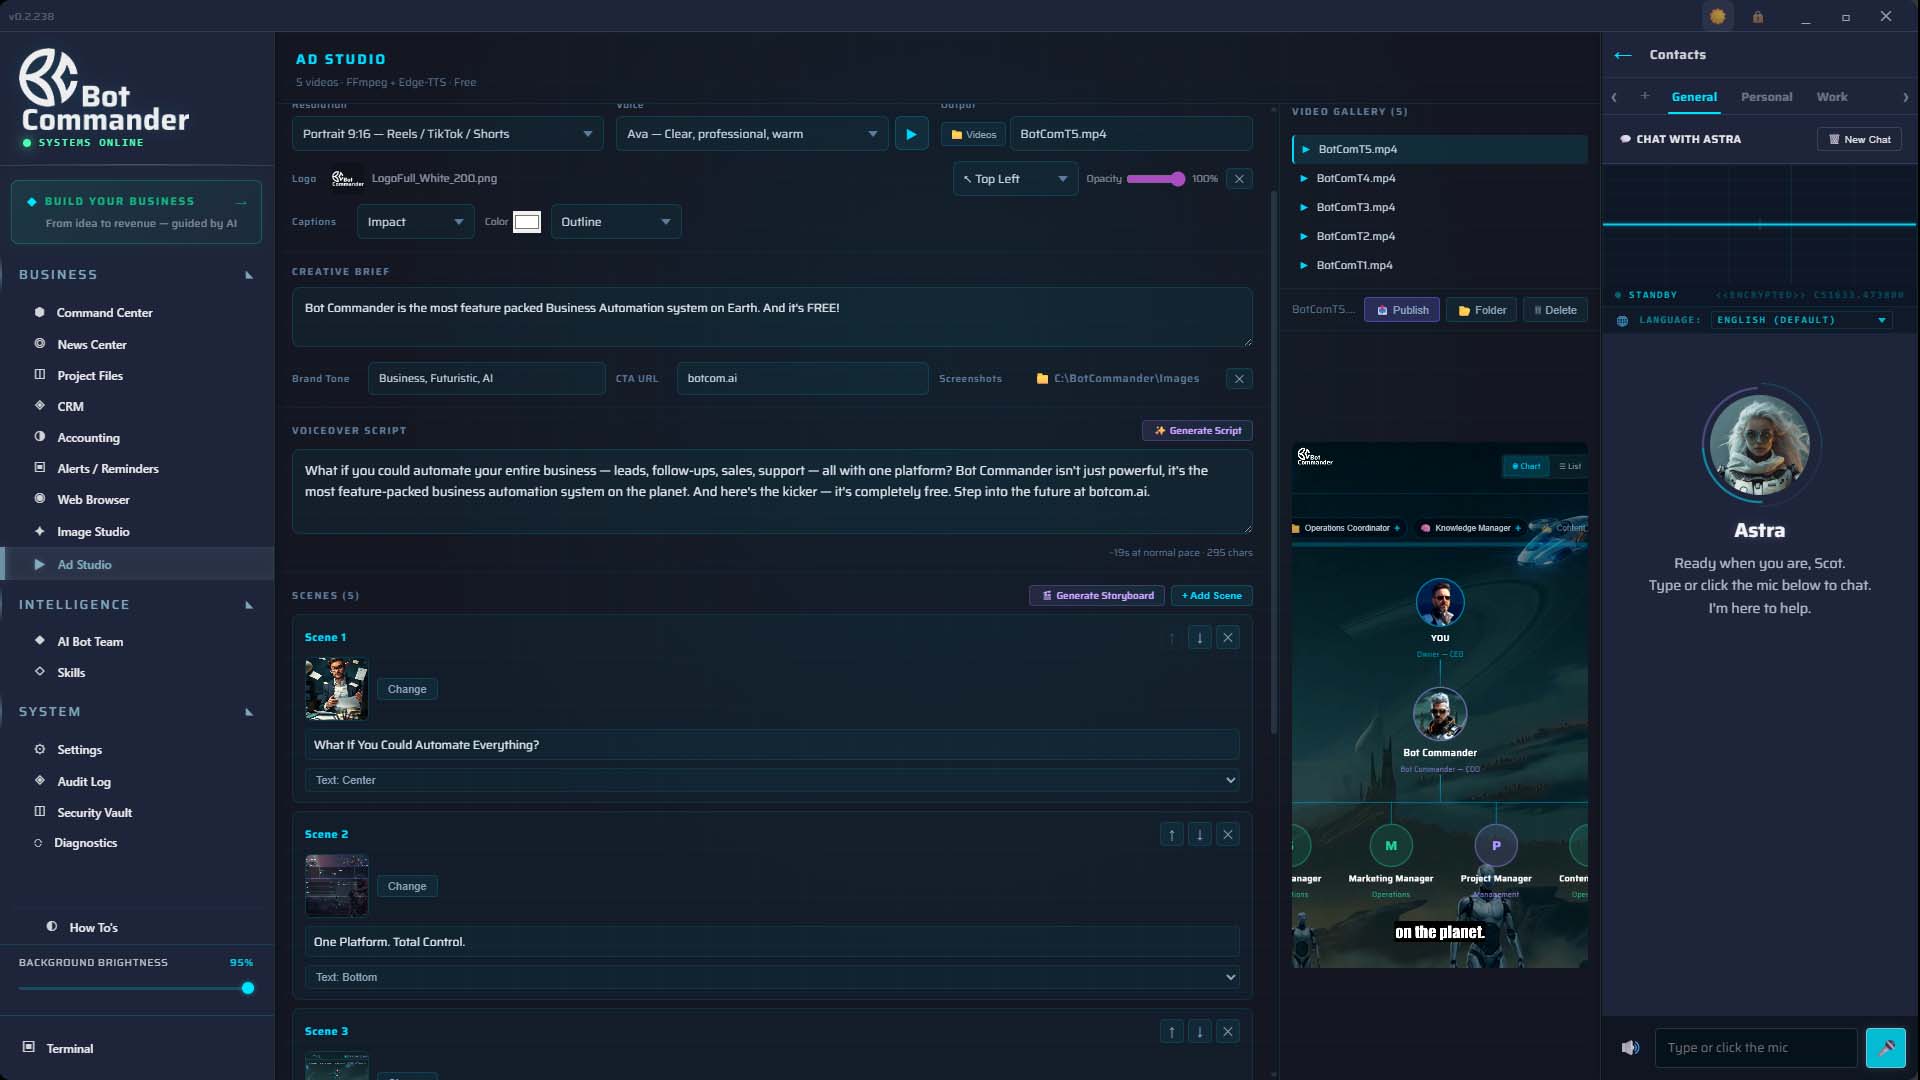Go back from Contacts panel

[x=1623, y=55]
